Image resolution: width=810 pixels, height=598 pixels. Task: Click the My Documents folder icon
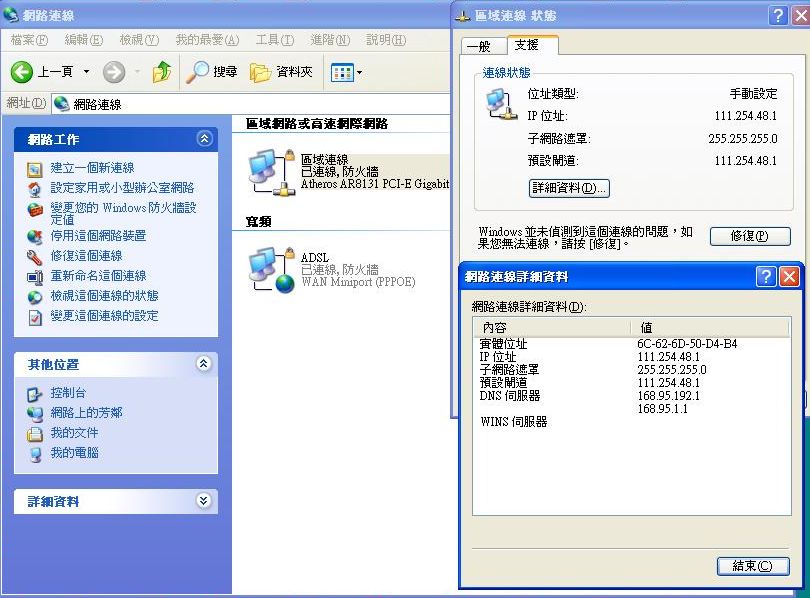[x=35, y=434]
